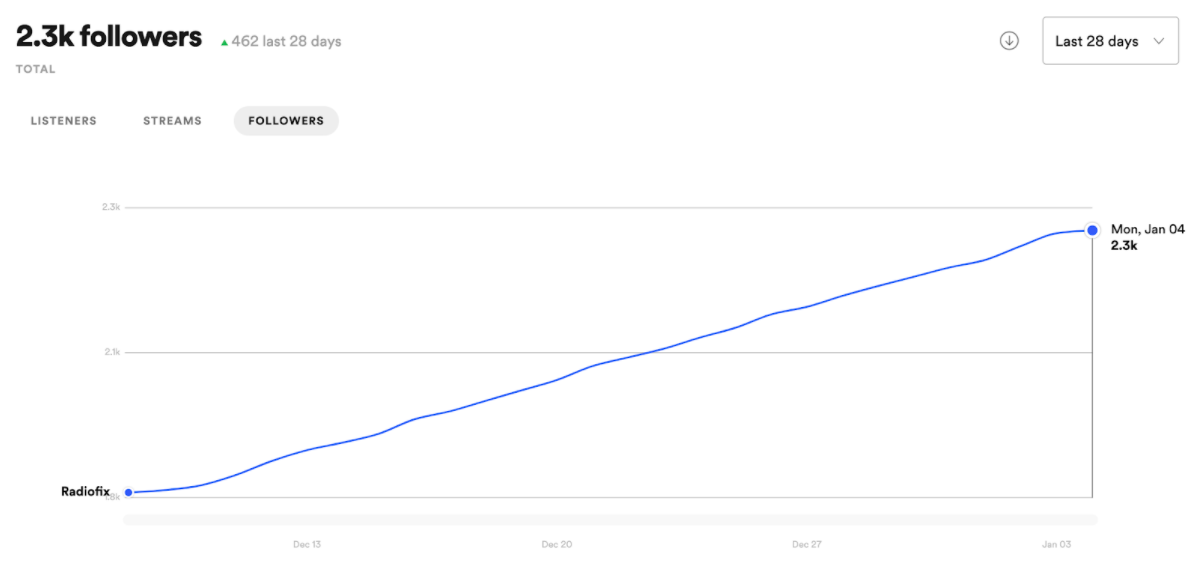This screenshot has width=1198, height=568.
Task: Expand the date range chevron arrow
Action: tap(1158, 41)
